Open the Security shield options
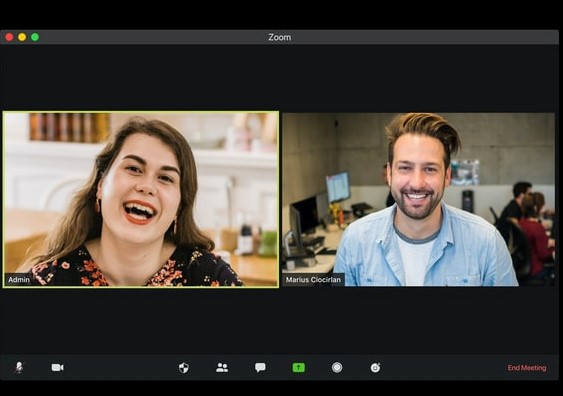The height and width of the screenshot is (396, 563). coord(184,368)
